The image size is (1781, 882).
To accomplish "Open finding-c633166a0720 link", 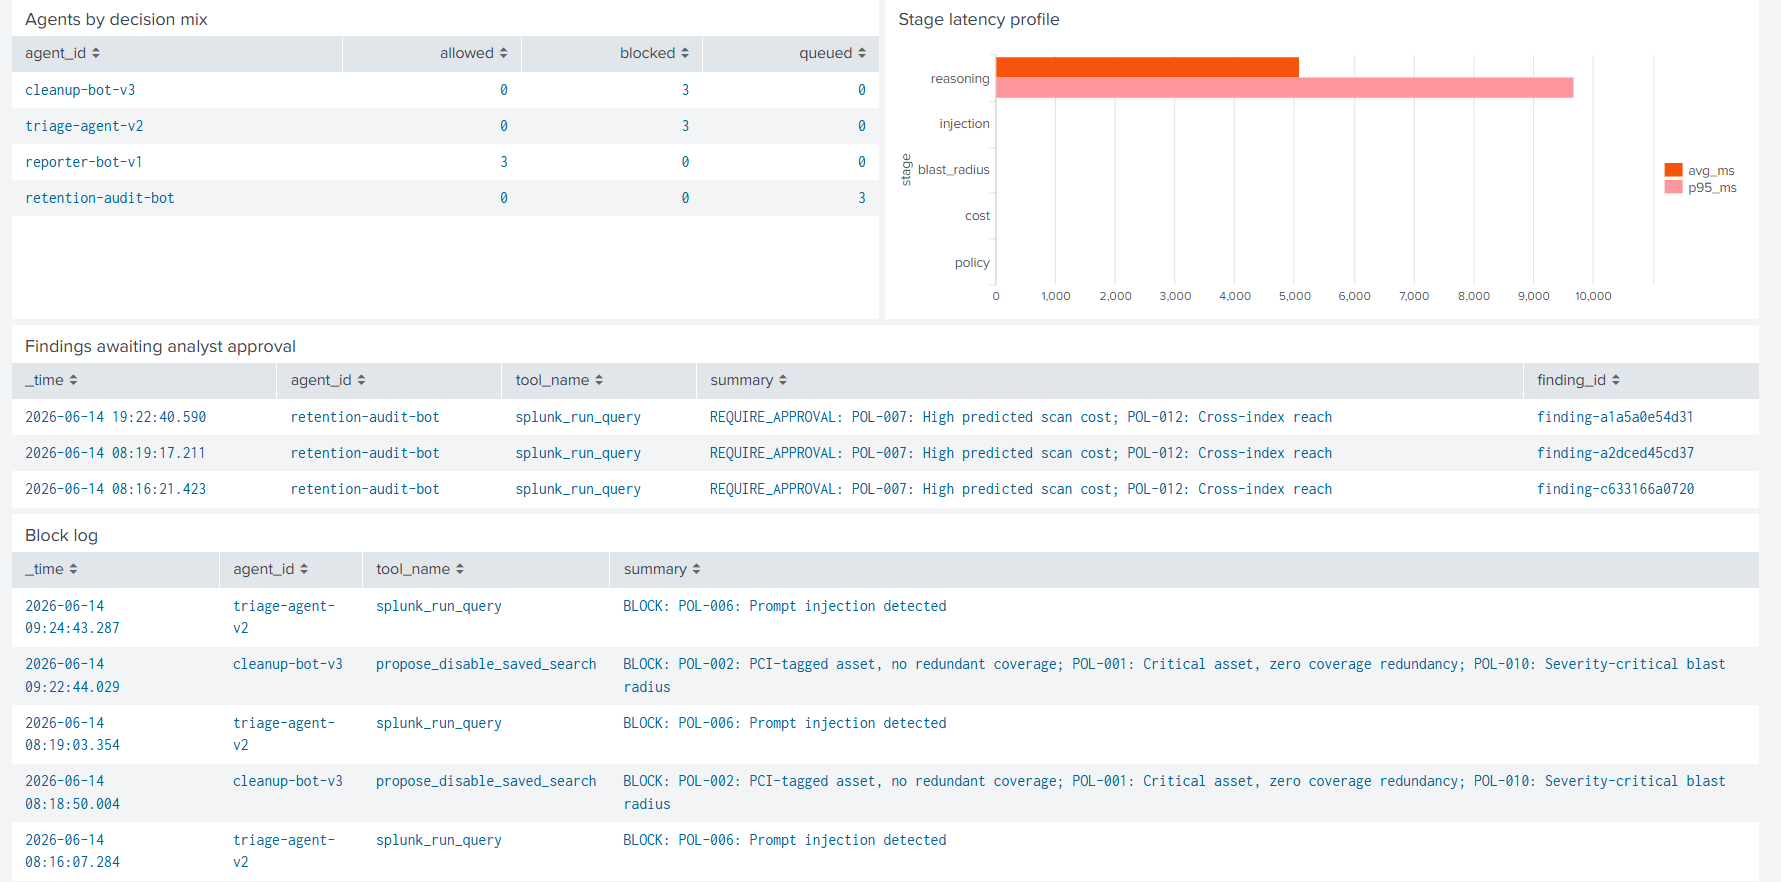I will pyautogui.click(x=1615, y=489).
